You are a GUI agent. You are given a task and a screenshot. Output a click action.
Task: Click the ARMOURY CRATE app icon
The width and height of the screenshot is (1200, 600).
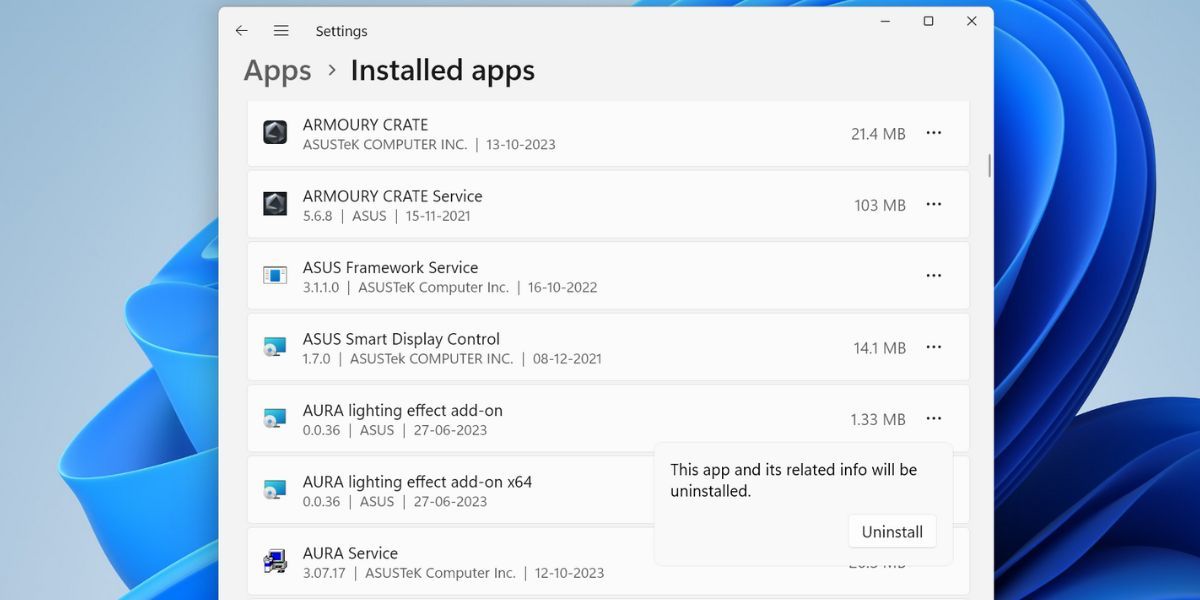coord(274,131)
